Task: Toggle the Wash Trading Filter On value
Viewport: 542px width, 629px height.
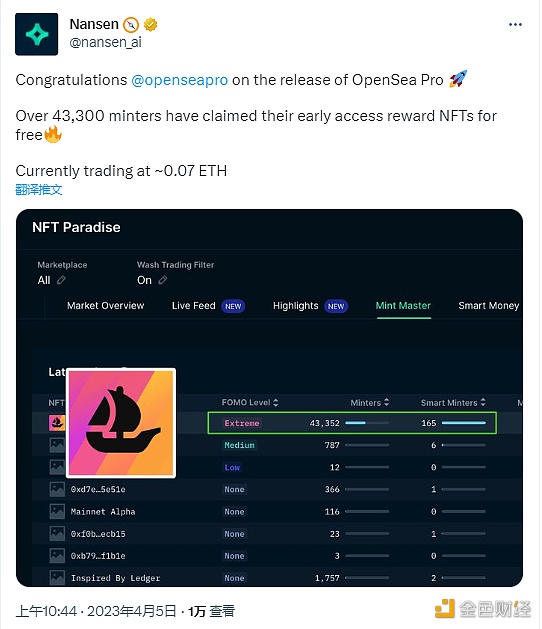Action: pyautogui.click(x=144, y=280)
